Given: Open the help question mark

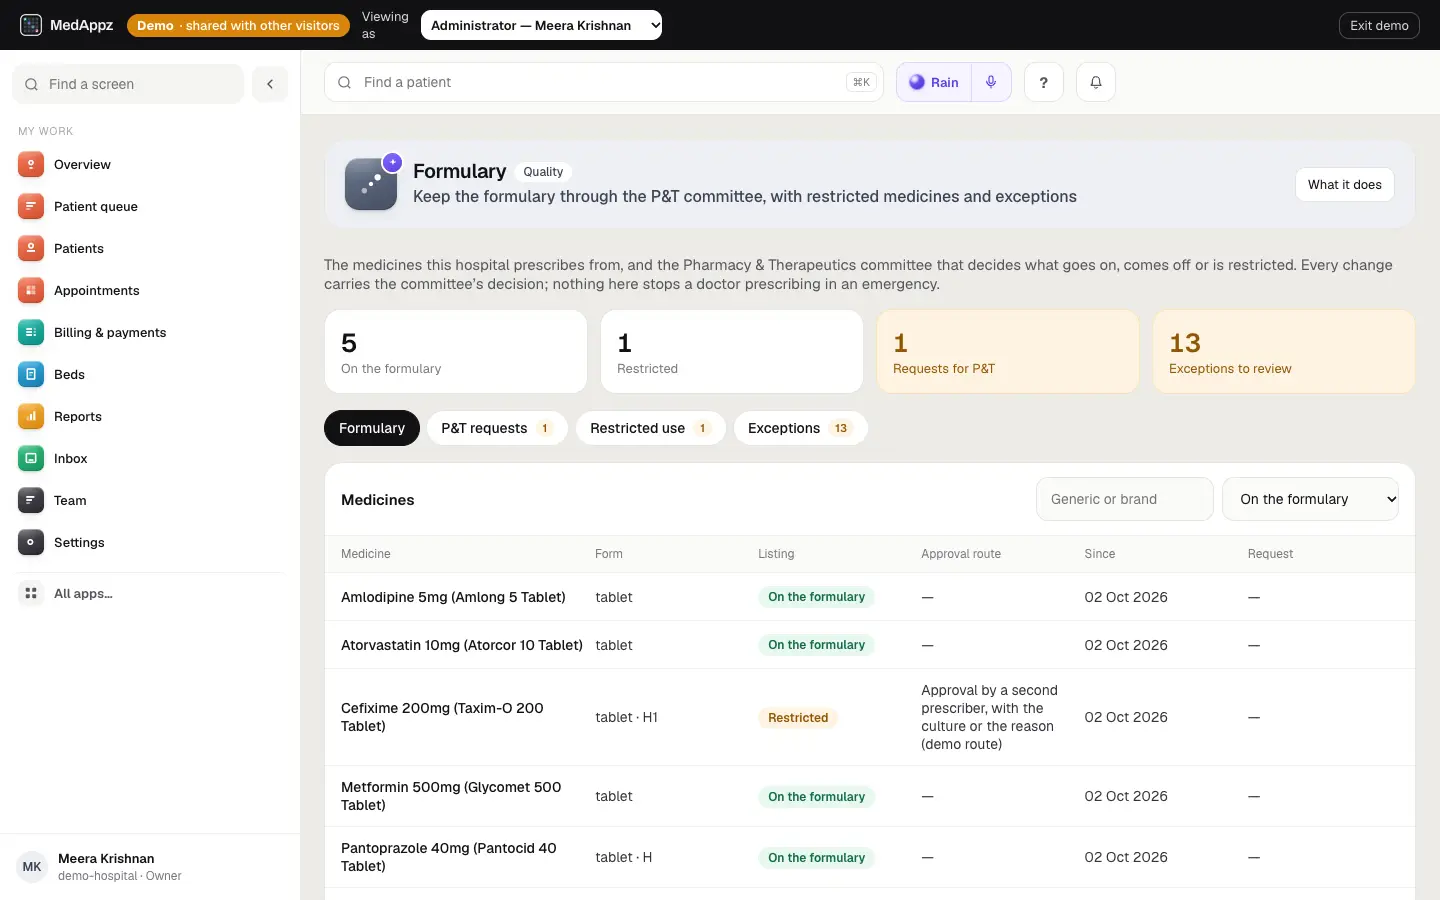Looking at the screenshot, I should point(1044,82).
